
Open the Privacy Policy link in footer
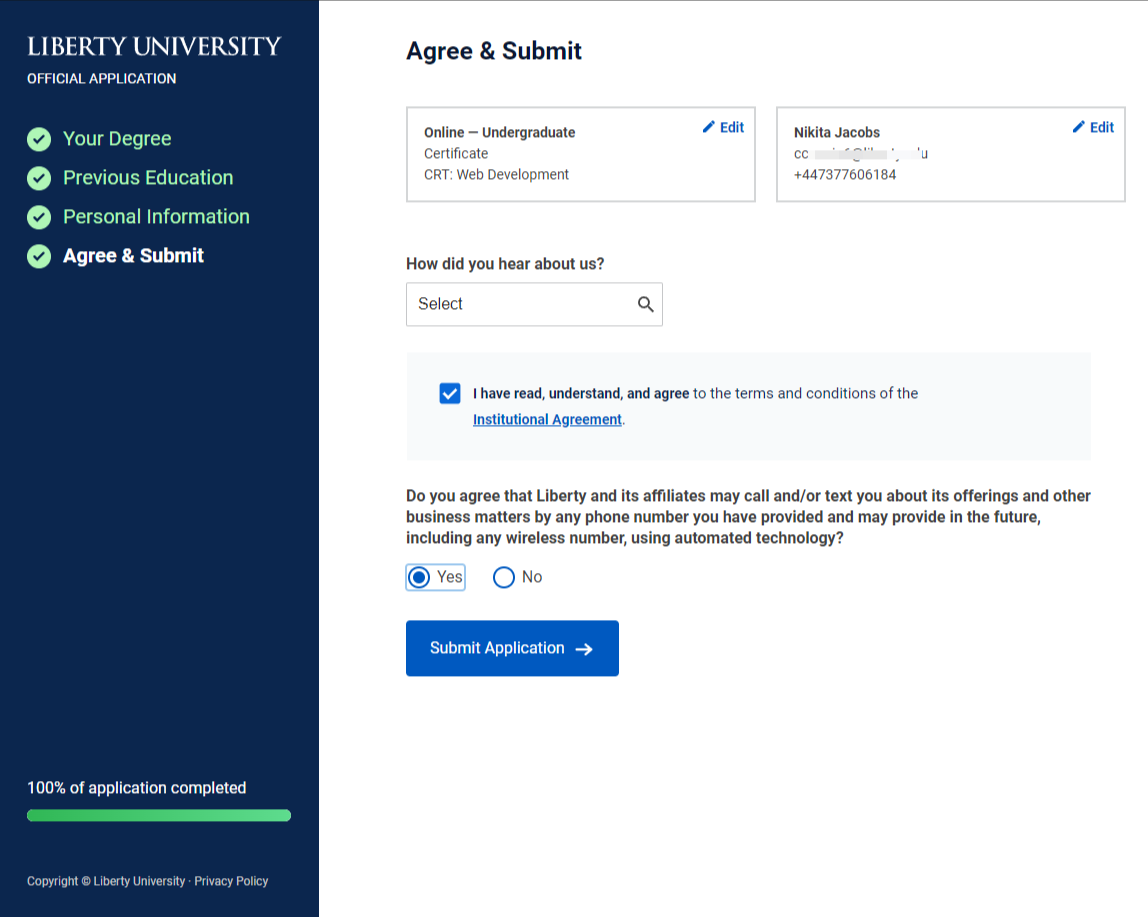coord(231,881)
